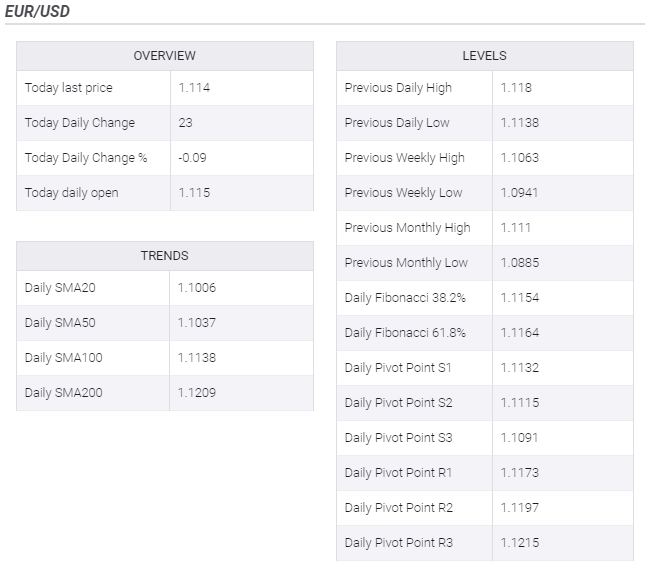The height and width of the screenshot is (570, 648).
Task: Click the Previous Weekly High row label
Action: [x=405, y=158]
